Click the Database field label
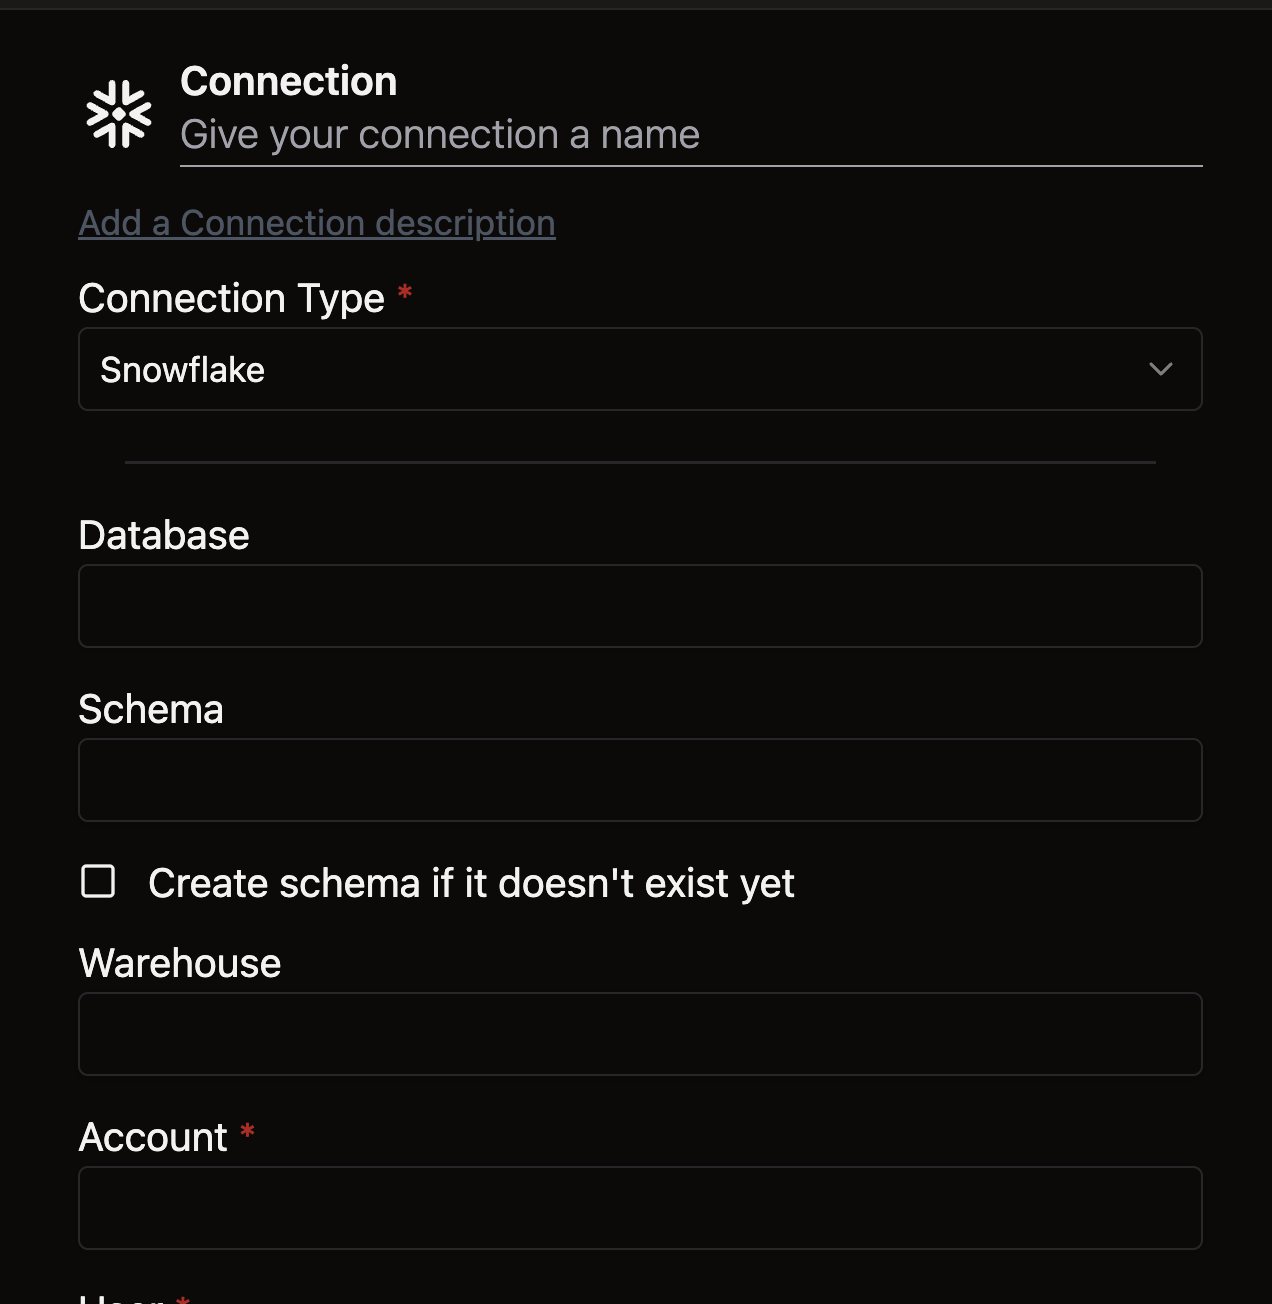Image resolution: width=1272 pixels, height=1304 pixels. pyautogui.click(x=164, y=536)
